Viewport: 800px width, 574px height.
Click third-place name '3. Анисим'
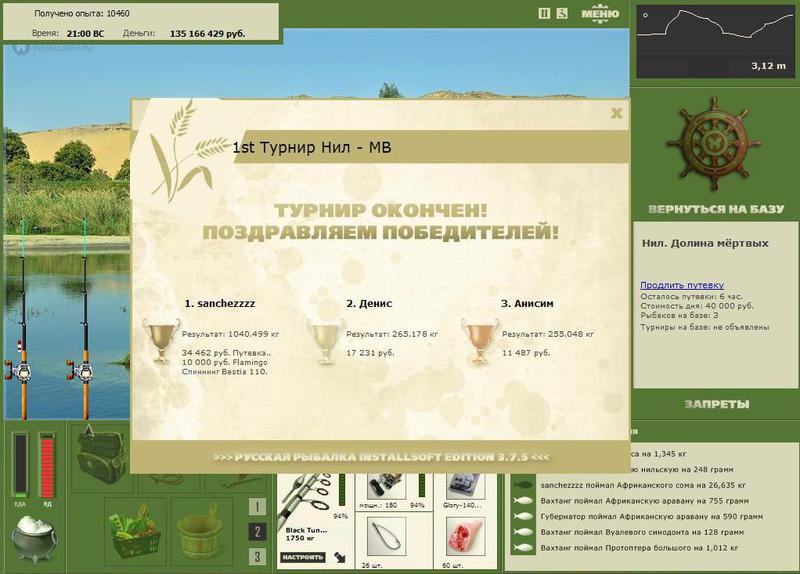(x=527, y=304)
